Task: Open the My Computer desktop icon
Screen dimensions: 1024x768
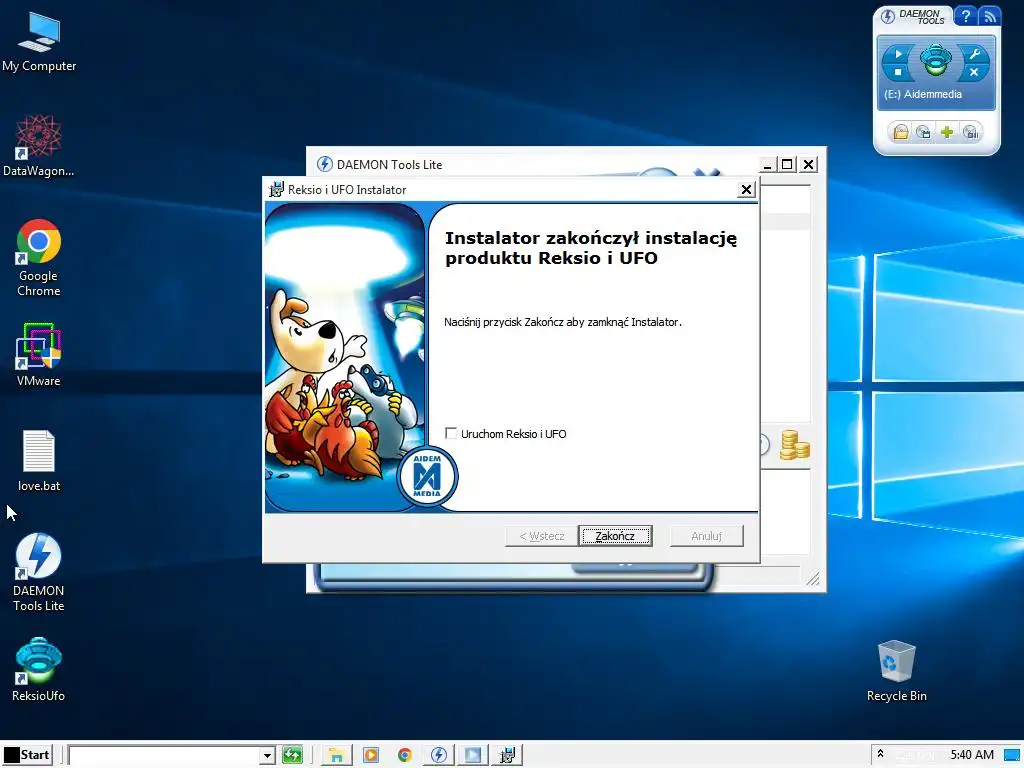Action: click(x=39, y=41)
